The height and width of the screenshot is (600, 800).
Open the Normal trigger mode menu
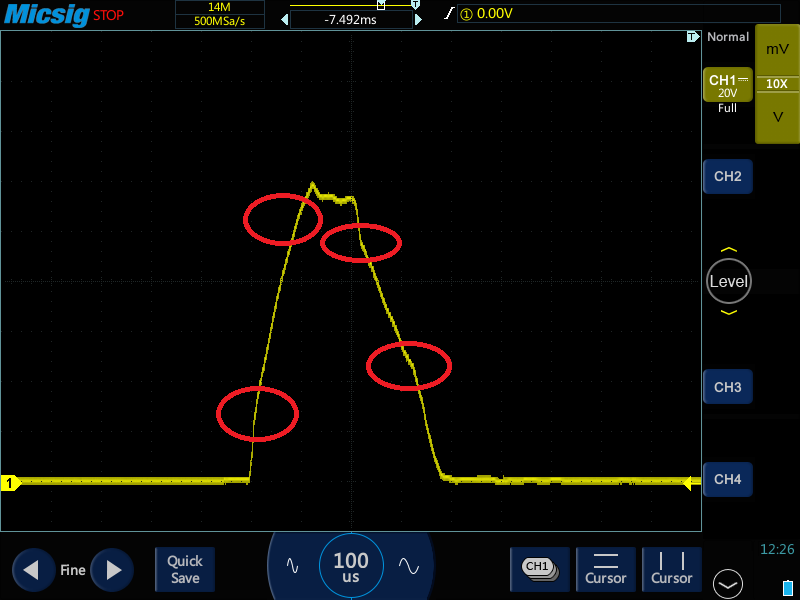(x=727, y=37)
